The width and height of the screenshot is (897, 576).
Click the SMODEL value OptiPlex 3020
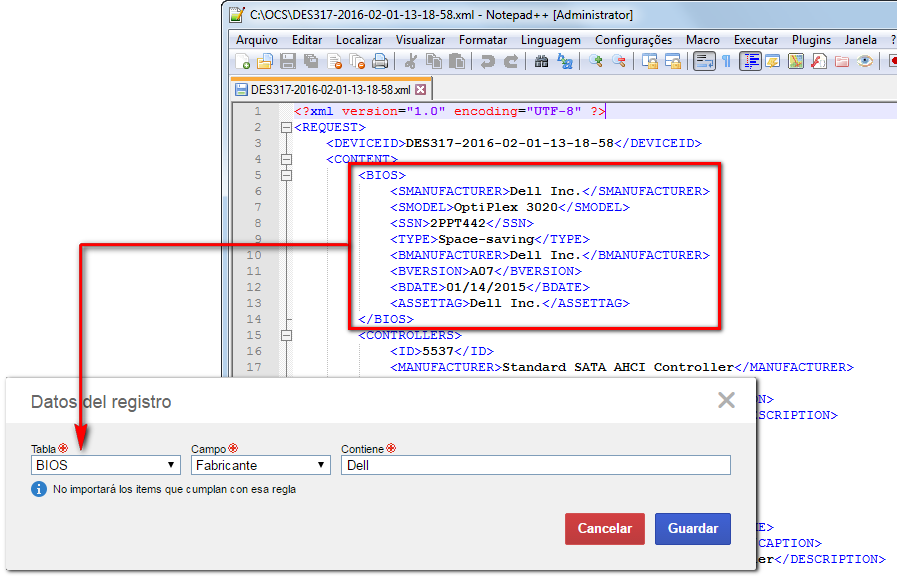pos(505,208)
